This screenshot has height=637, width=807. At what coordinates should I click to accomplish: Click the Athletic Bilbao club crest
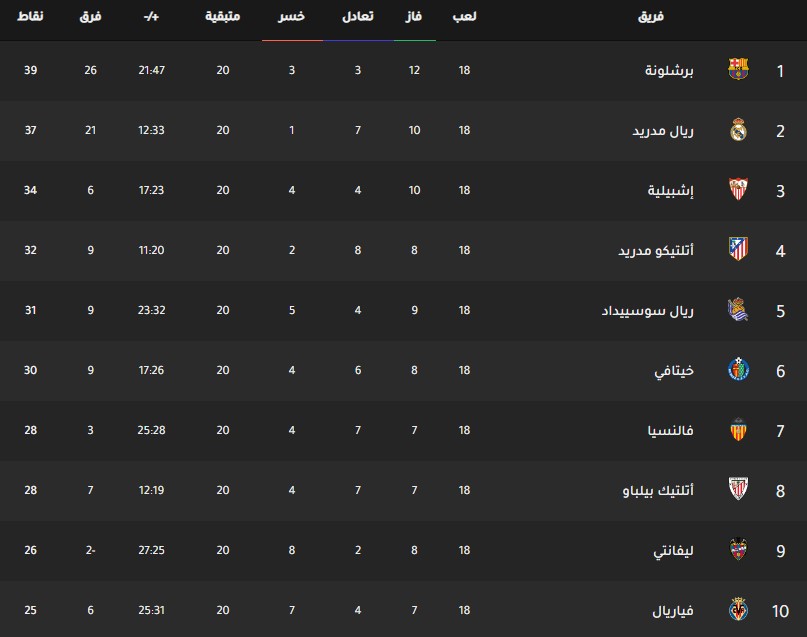coord(738,489)
